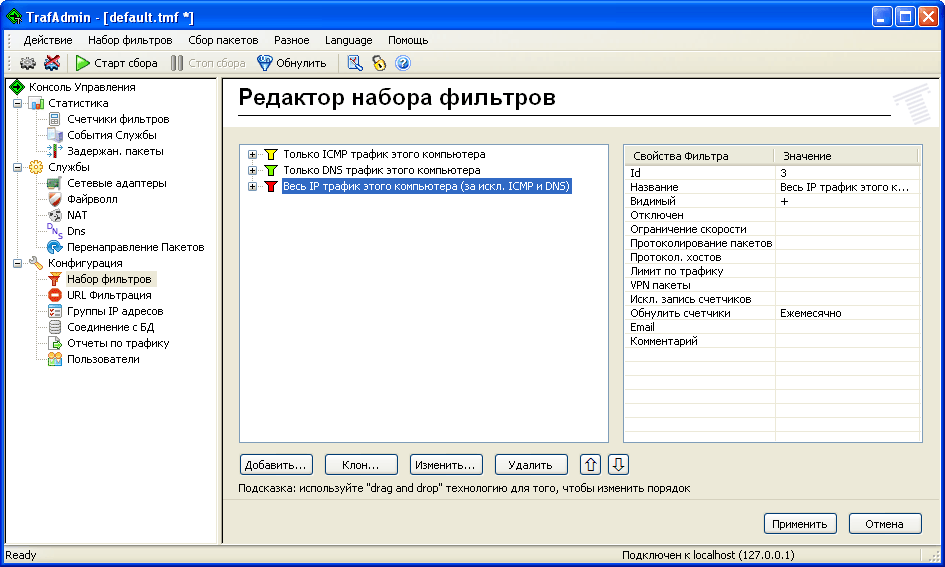Expand the 'Весь IP трафик' filter node

click(252, 187)
